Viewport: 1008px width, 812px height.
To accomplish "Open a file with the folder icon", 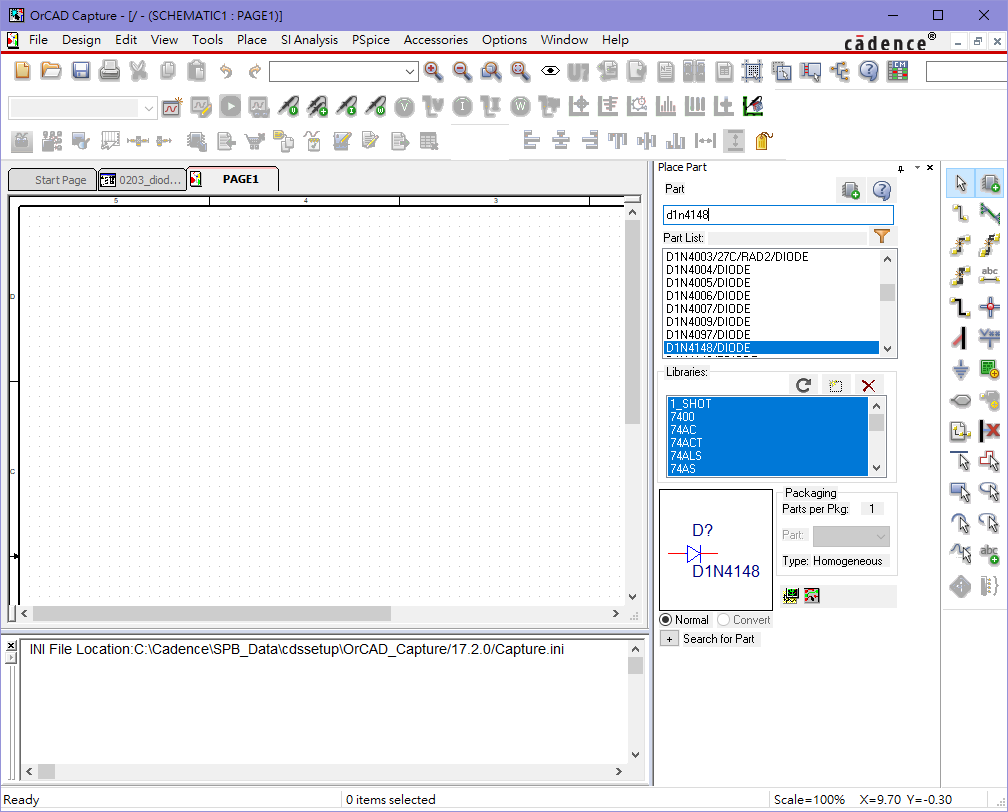I will click(x=51, y=71).
